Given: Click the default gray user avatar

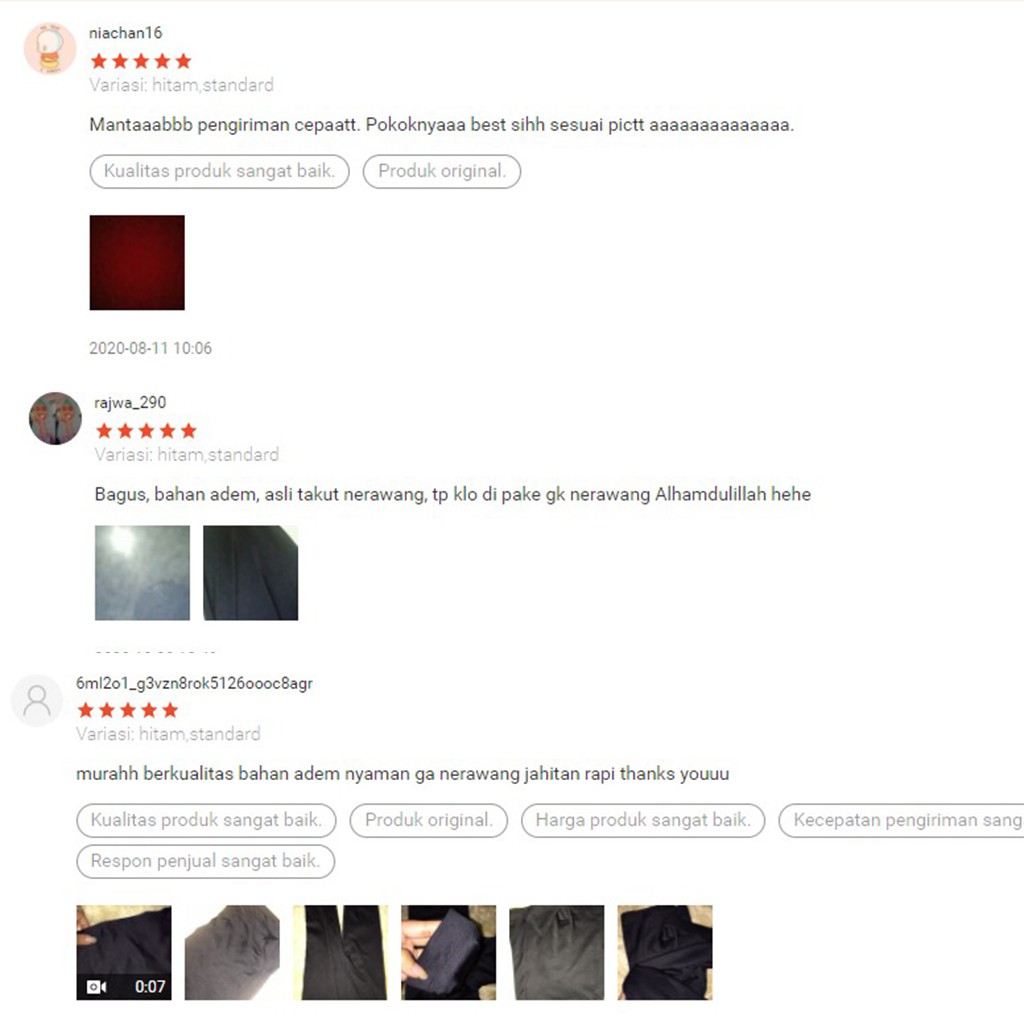Looking at the screenshot, I should 37,700.
